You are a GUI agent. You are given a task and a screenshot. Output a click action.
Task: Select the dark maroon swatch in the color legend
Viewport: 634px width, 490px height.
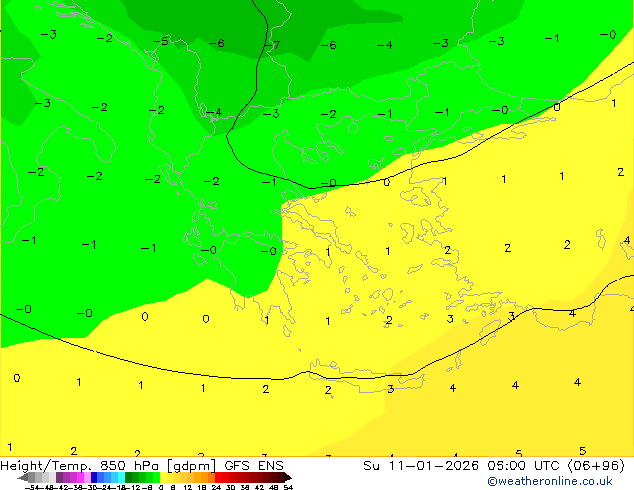click(x=281, y=477)
